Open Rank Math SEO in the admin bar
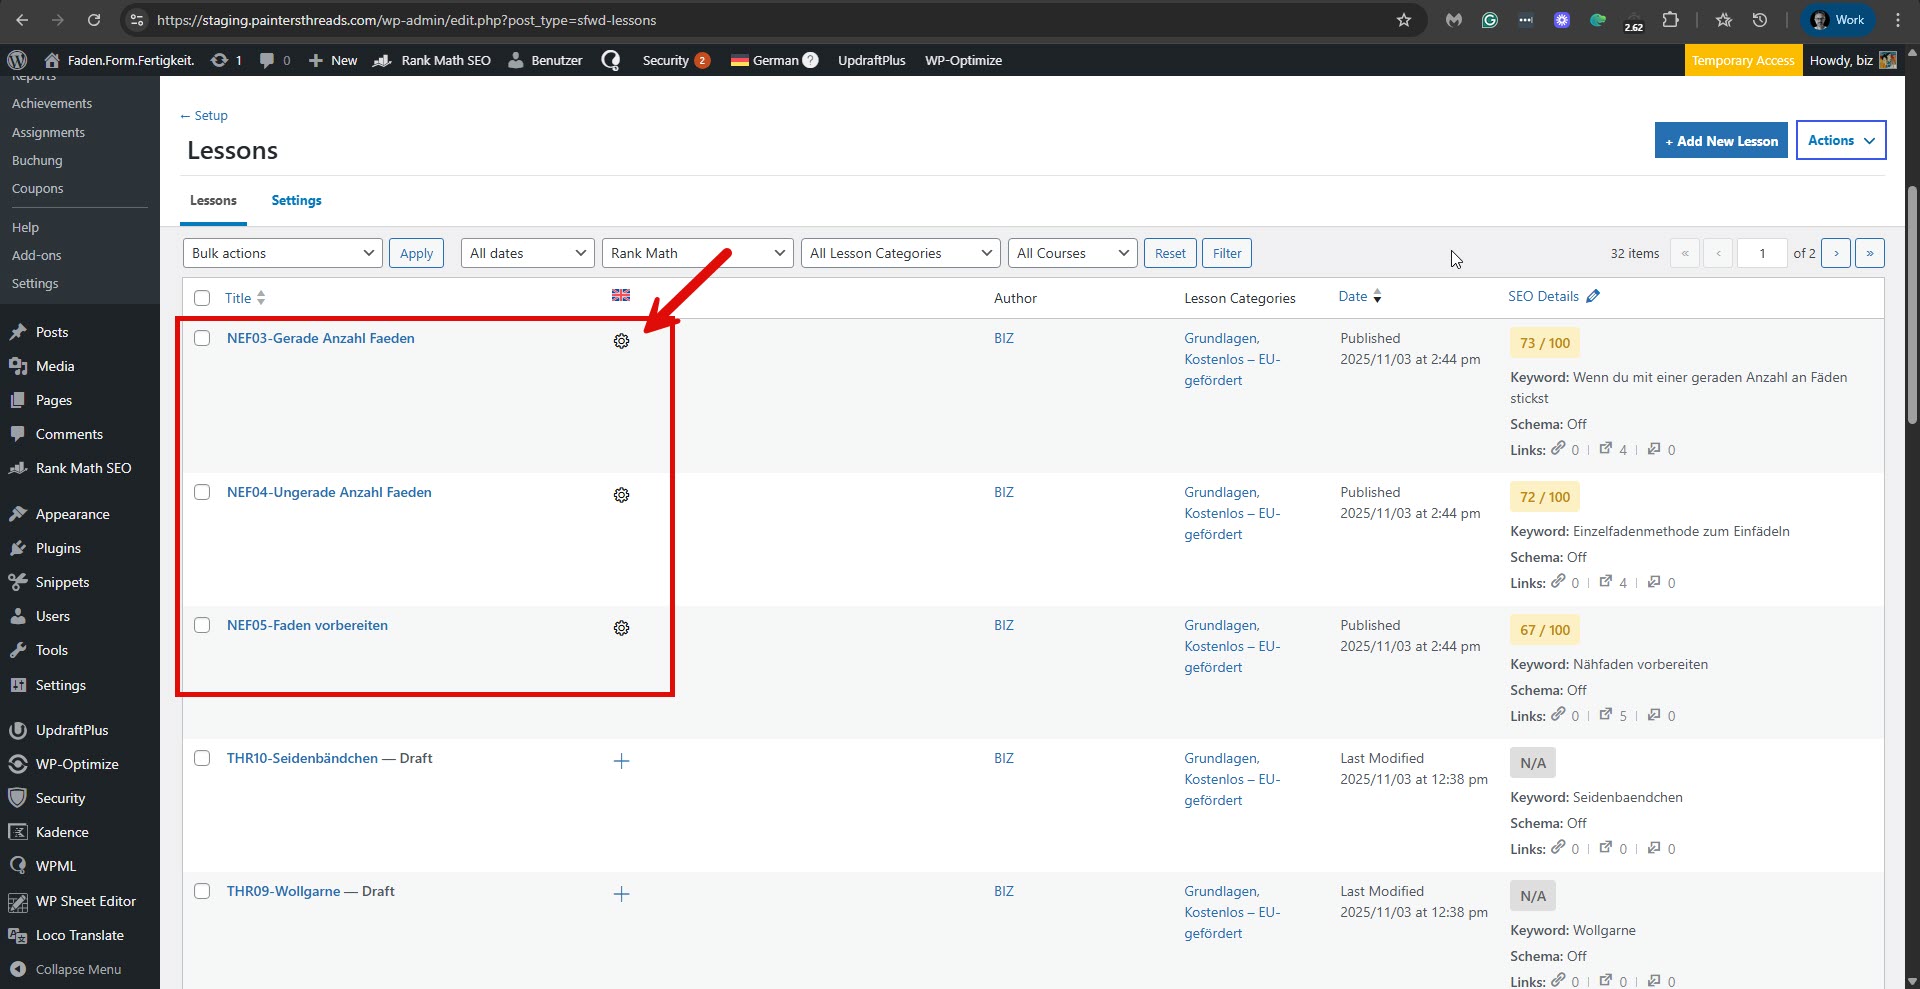 pos(433,60)
